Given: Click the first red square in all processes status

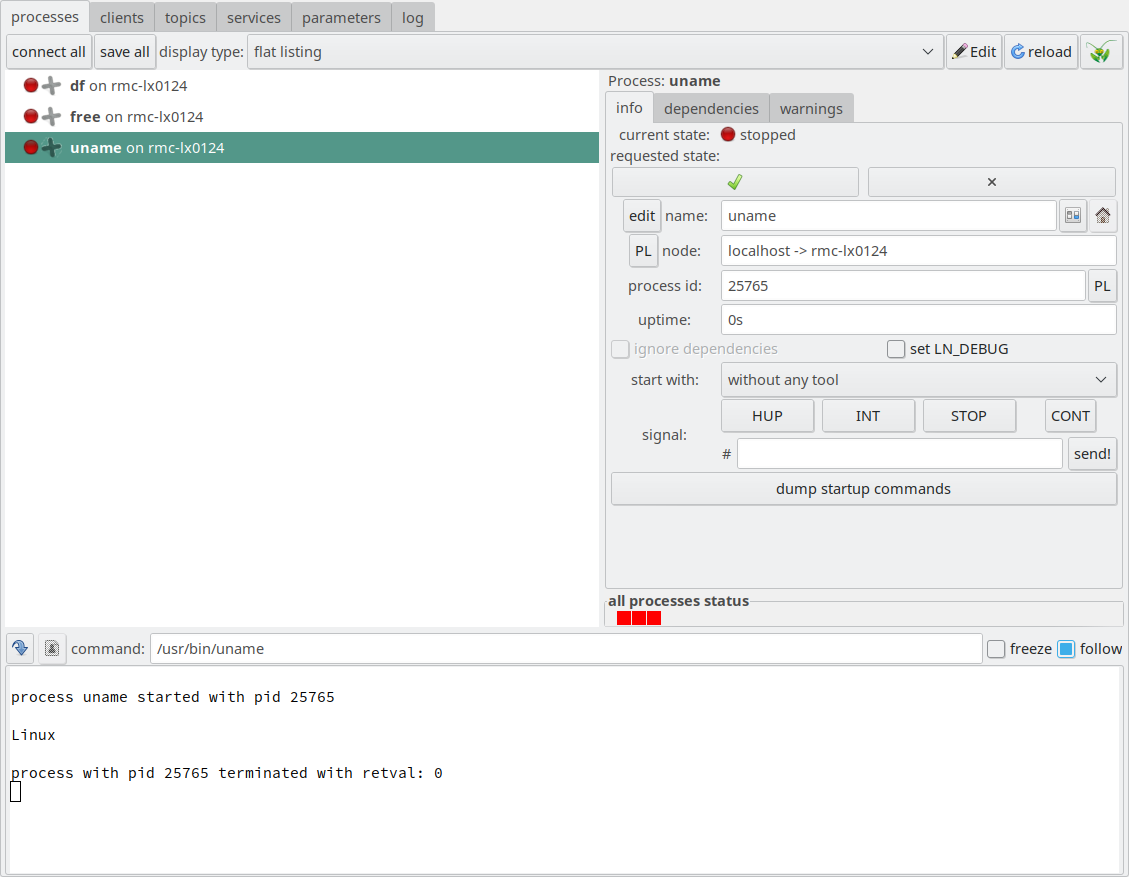Looking at the screenshot, I should coord(624,618).
